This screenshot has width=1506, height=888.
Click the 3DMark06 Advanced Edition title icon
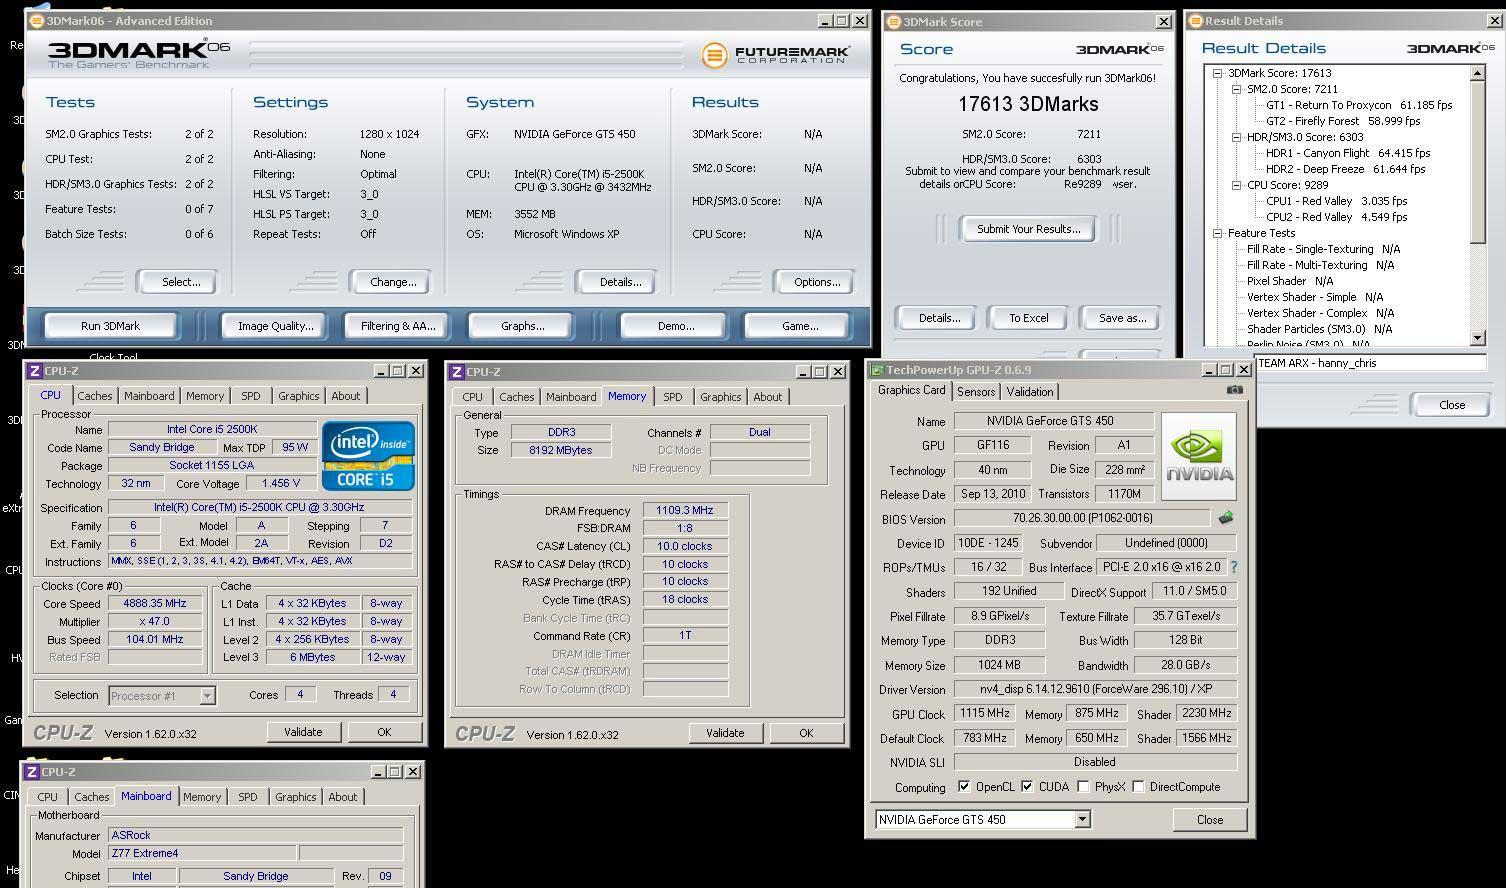37,20
